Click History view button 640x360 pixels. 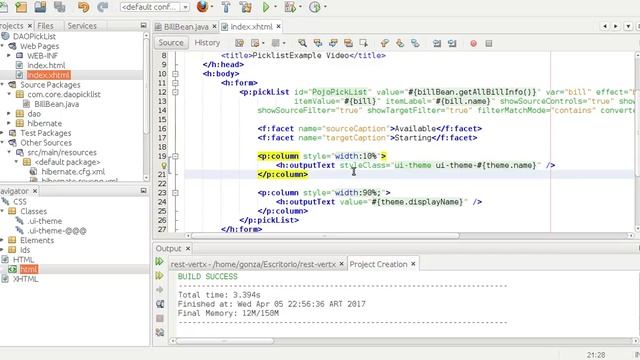[207, 42]
